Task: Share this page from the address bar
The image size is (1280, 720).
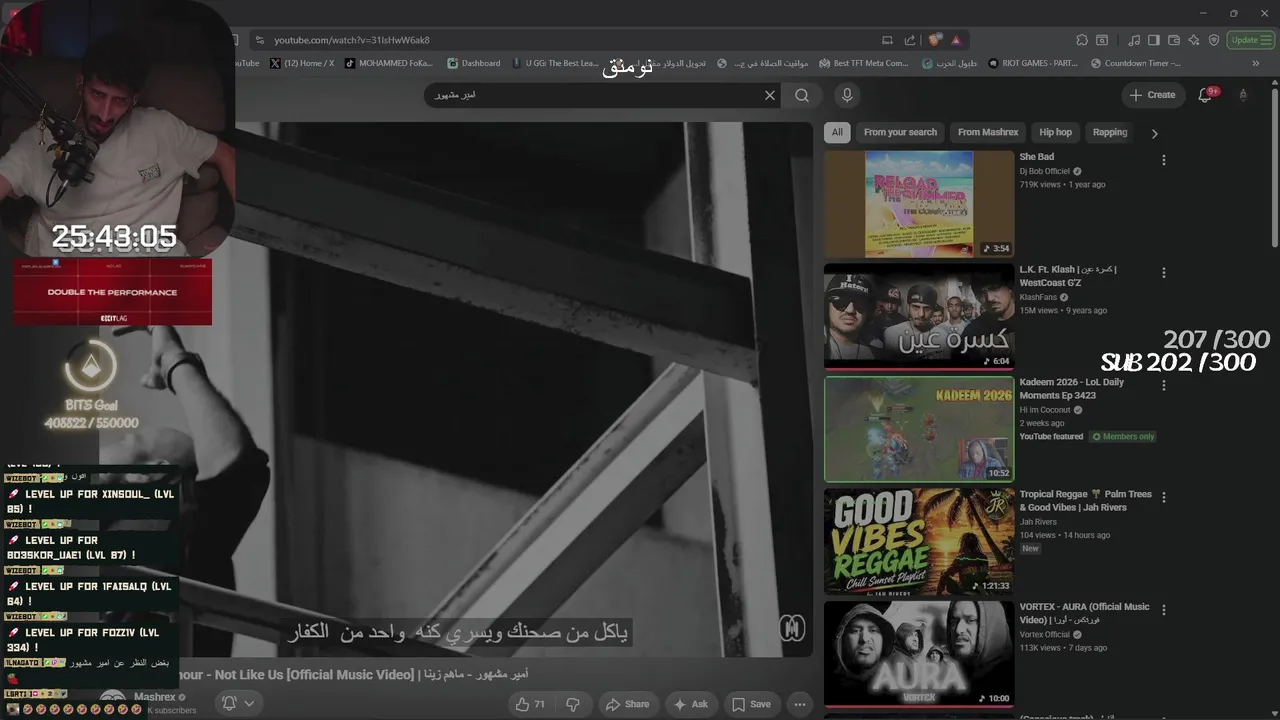Action: pyautogui.click(x=910, y=40)
